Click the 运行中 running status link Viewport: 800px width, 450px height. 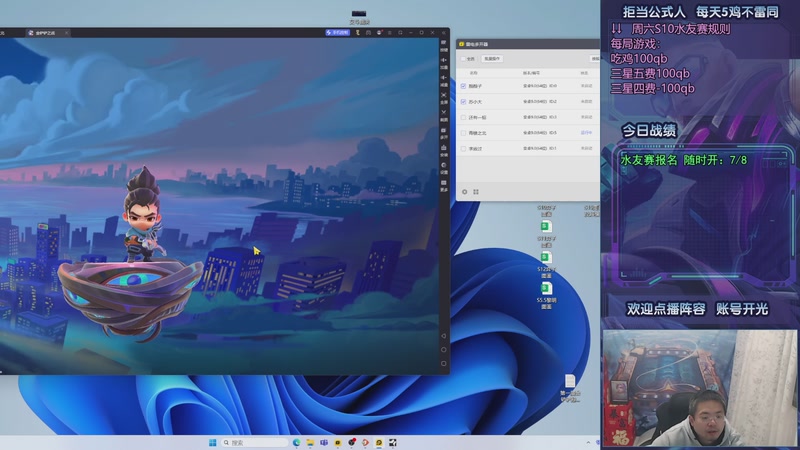click(586, 133)
